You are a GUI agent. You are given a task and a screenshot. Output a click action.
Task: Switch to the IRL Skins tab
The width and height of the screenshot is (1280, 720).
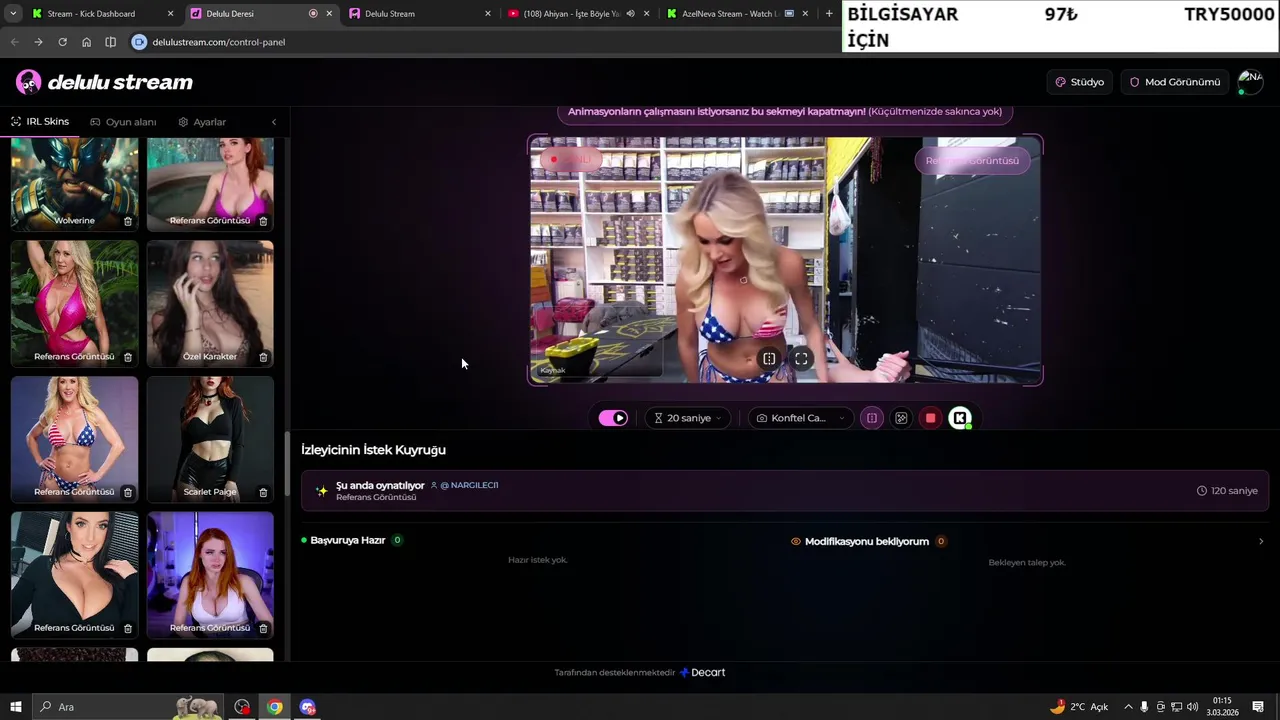pyautogui.click(x=40, y=122)
